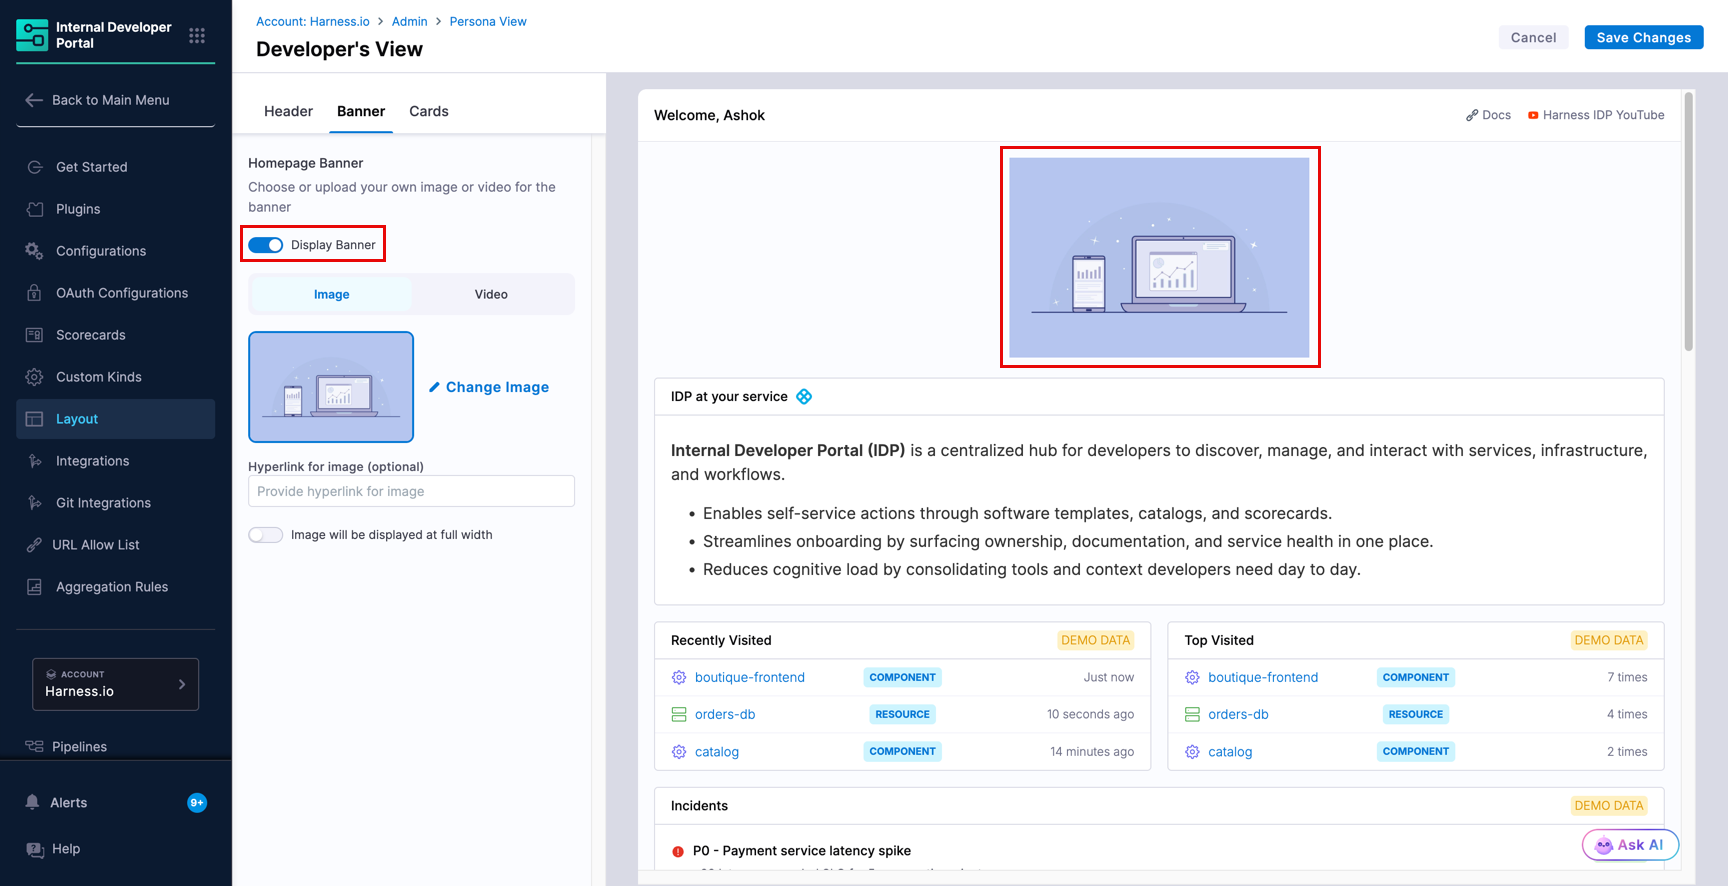Enable the full width image toggle
Screen dimensions: 1728x886
point(266,535)
